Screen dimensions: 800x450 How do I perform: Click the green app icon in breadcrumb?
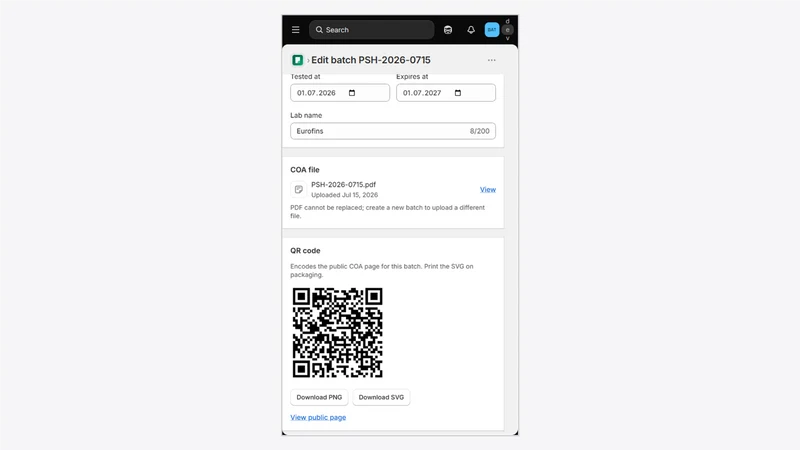click(x=297, y=60)
